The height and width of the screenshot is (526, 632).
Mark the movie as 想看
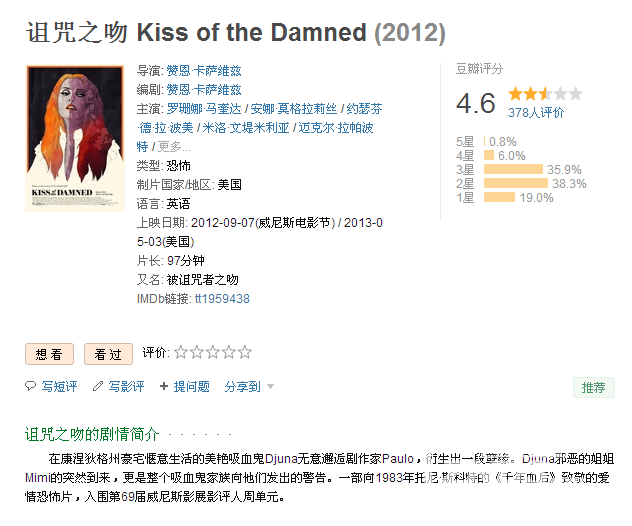49,354
